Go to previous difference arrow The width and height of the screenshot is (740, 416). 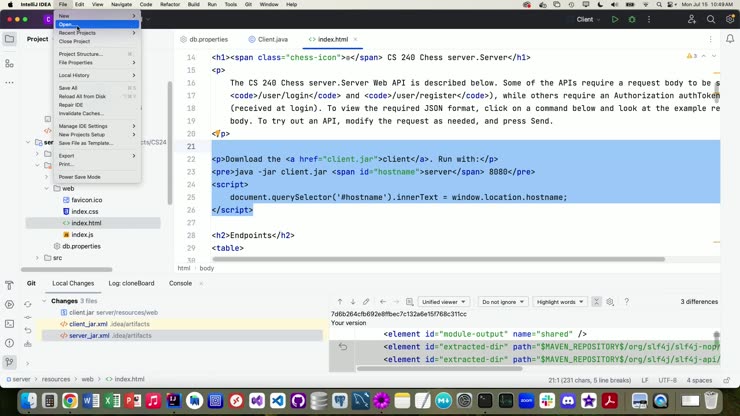pyautogui.click(x=340, y=302)
